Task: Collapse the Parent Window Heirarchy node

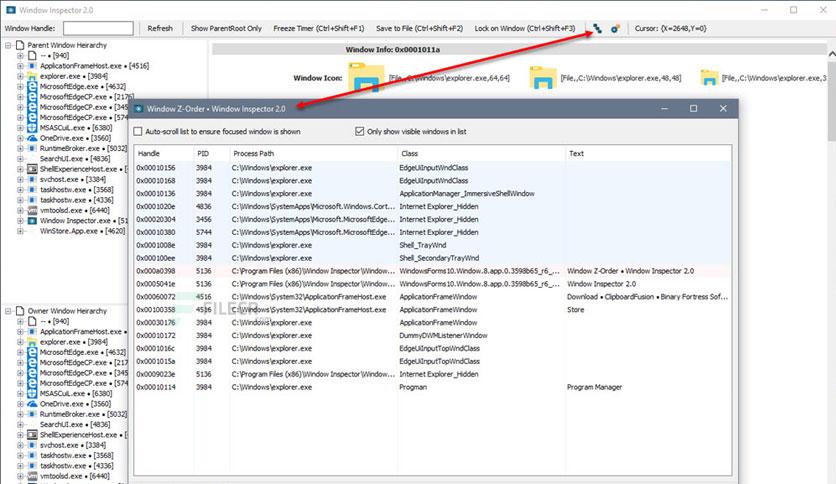Action: click(x=8, y=45)
